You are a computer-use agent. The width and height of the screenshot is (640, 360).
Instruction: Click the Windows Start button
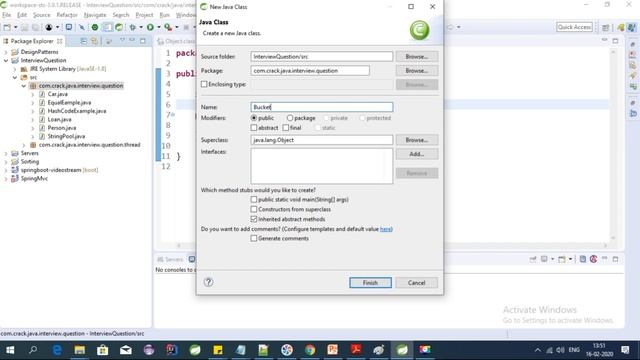click(x=10, y=350)
